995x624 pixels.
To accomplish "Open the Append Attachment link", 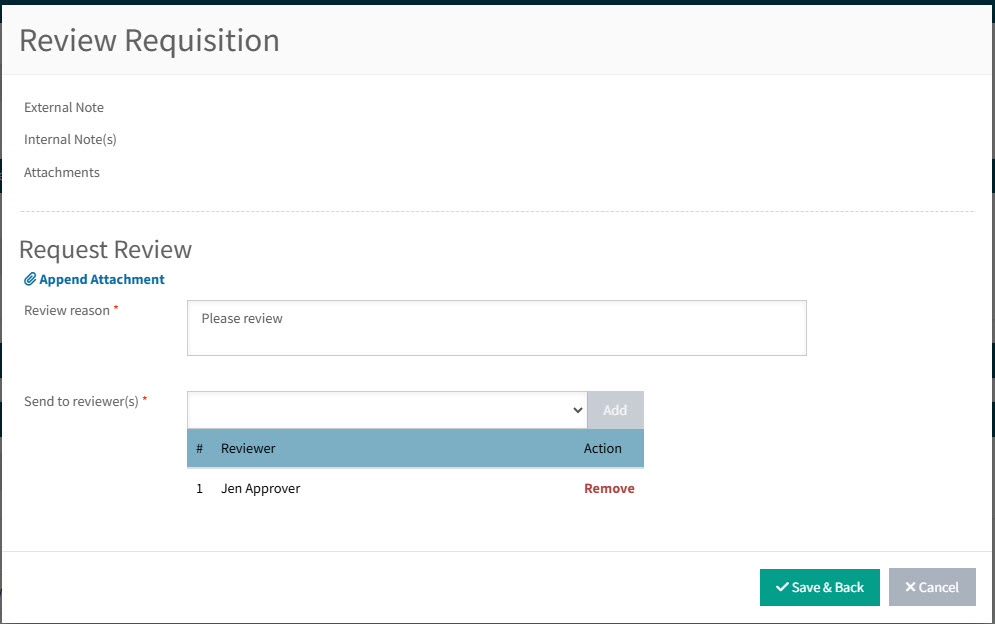I will pos(100,279).
